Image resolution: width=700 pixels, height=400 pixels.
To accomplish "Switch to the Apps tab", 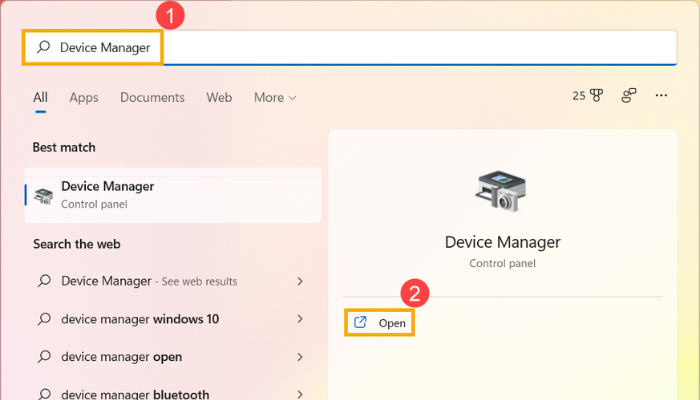I will (x=84, y=97).
